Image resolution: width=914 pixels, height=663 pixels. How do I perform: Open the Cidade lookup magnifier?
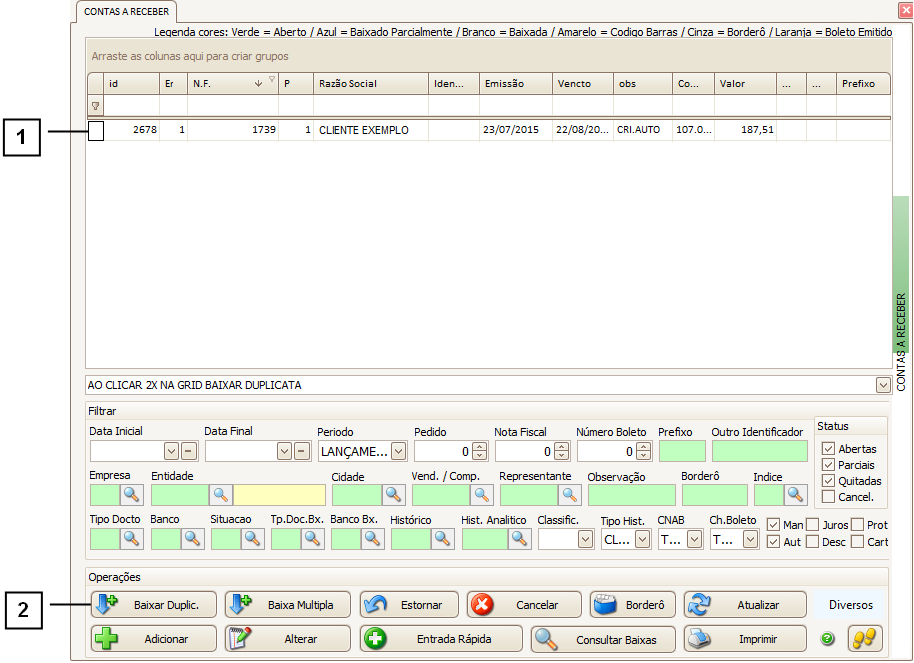393,494
